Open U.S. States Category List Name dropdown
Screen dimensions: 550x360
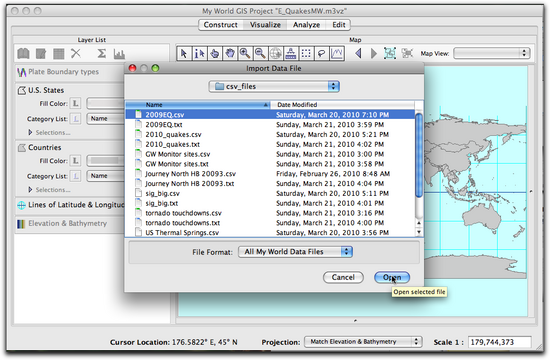(x=105, y=119)
